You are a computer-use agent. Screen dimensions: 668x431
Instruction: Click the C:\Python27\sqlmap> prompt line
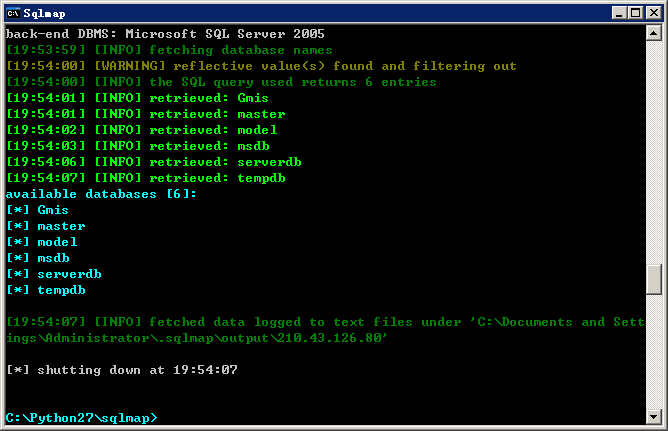(x=81, y=418)
